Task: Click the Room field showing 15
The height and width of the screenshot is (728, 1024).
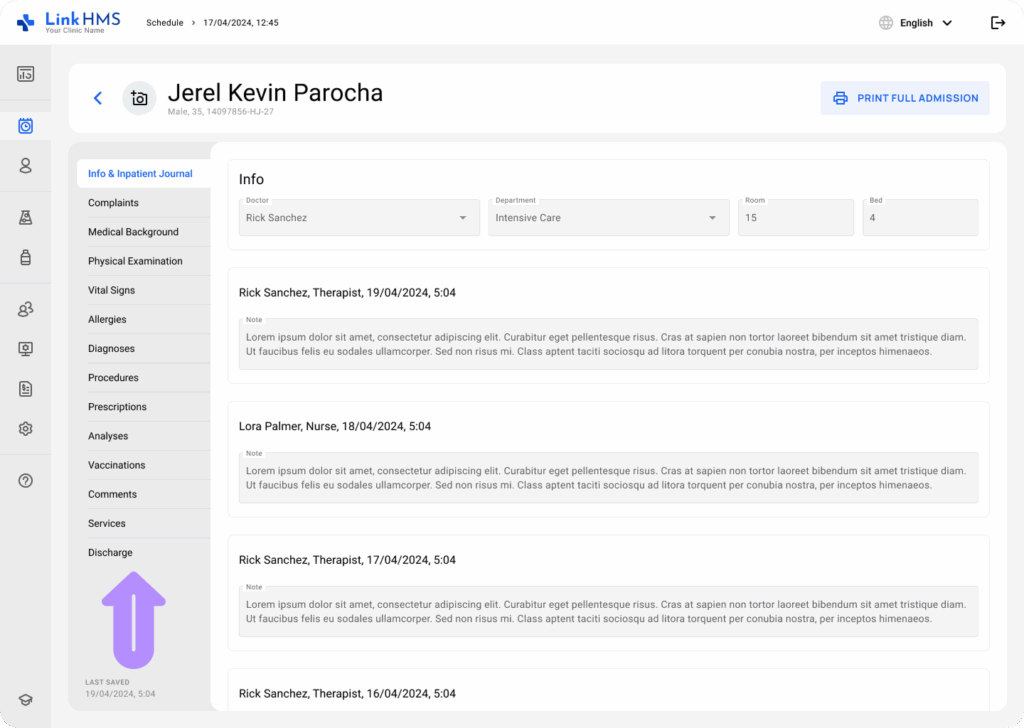Action: pos(795,217)
